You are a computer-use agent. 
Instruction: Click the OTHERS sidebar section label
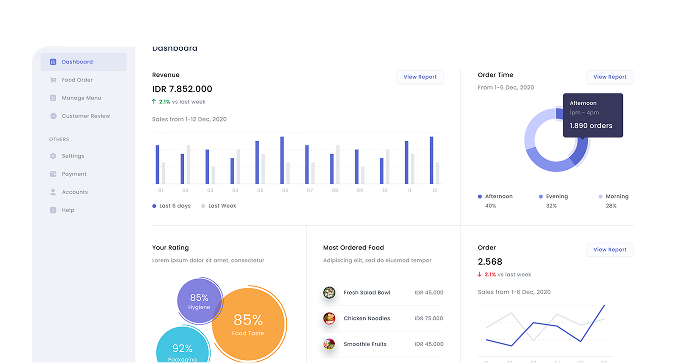[59, 139]
